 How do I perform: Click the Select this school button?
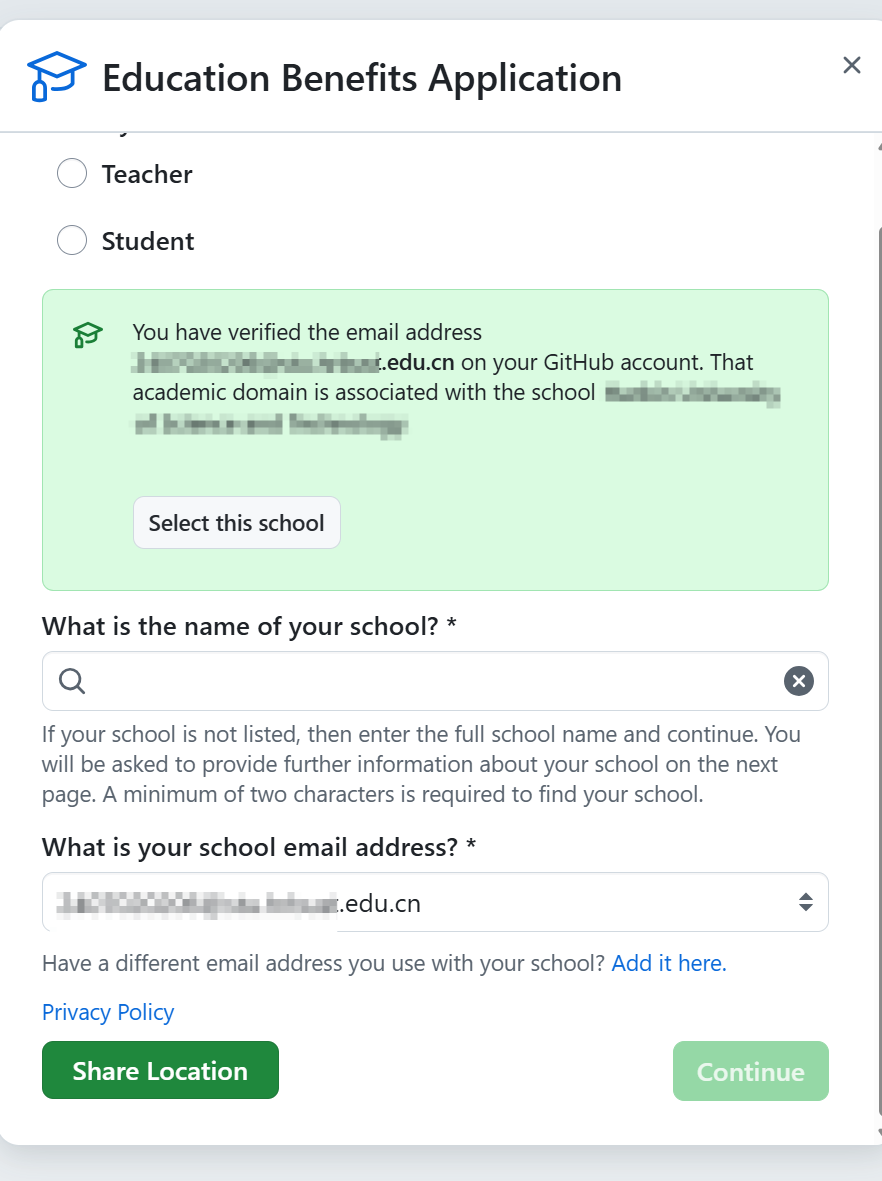pos(236,522)
